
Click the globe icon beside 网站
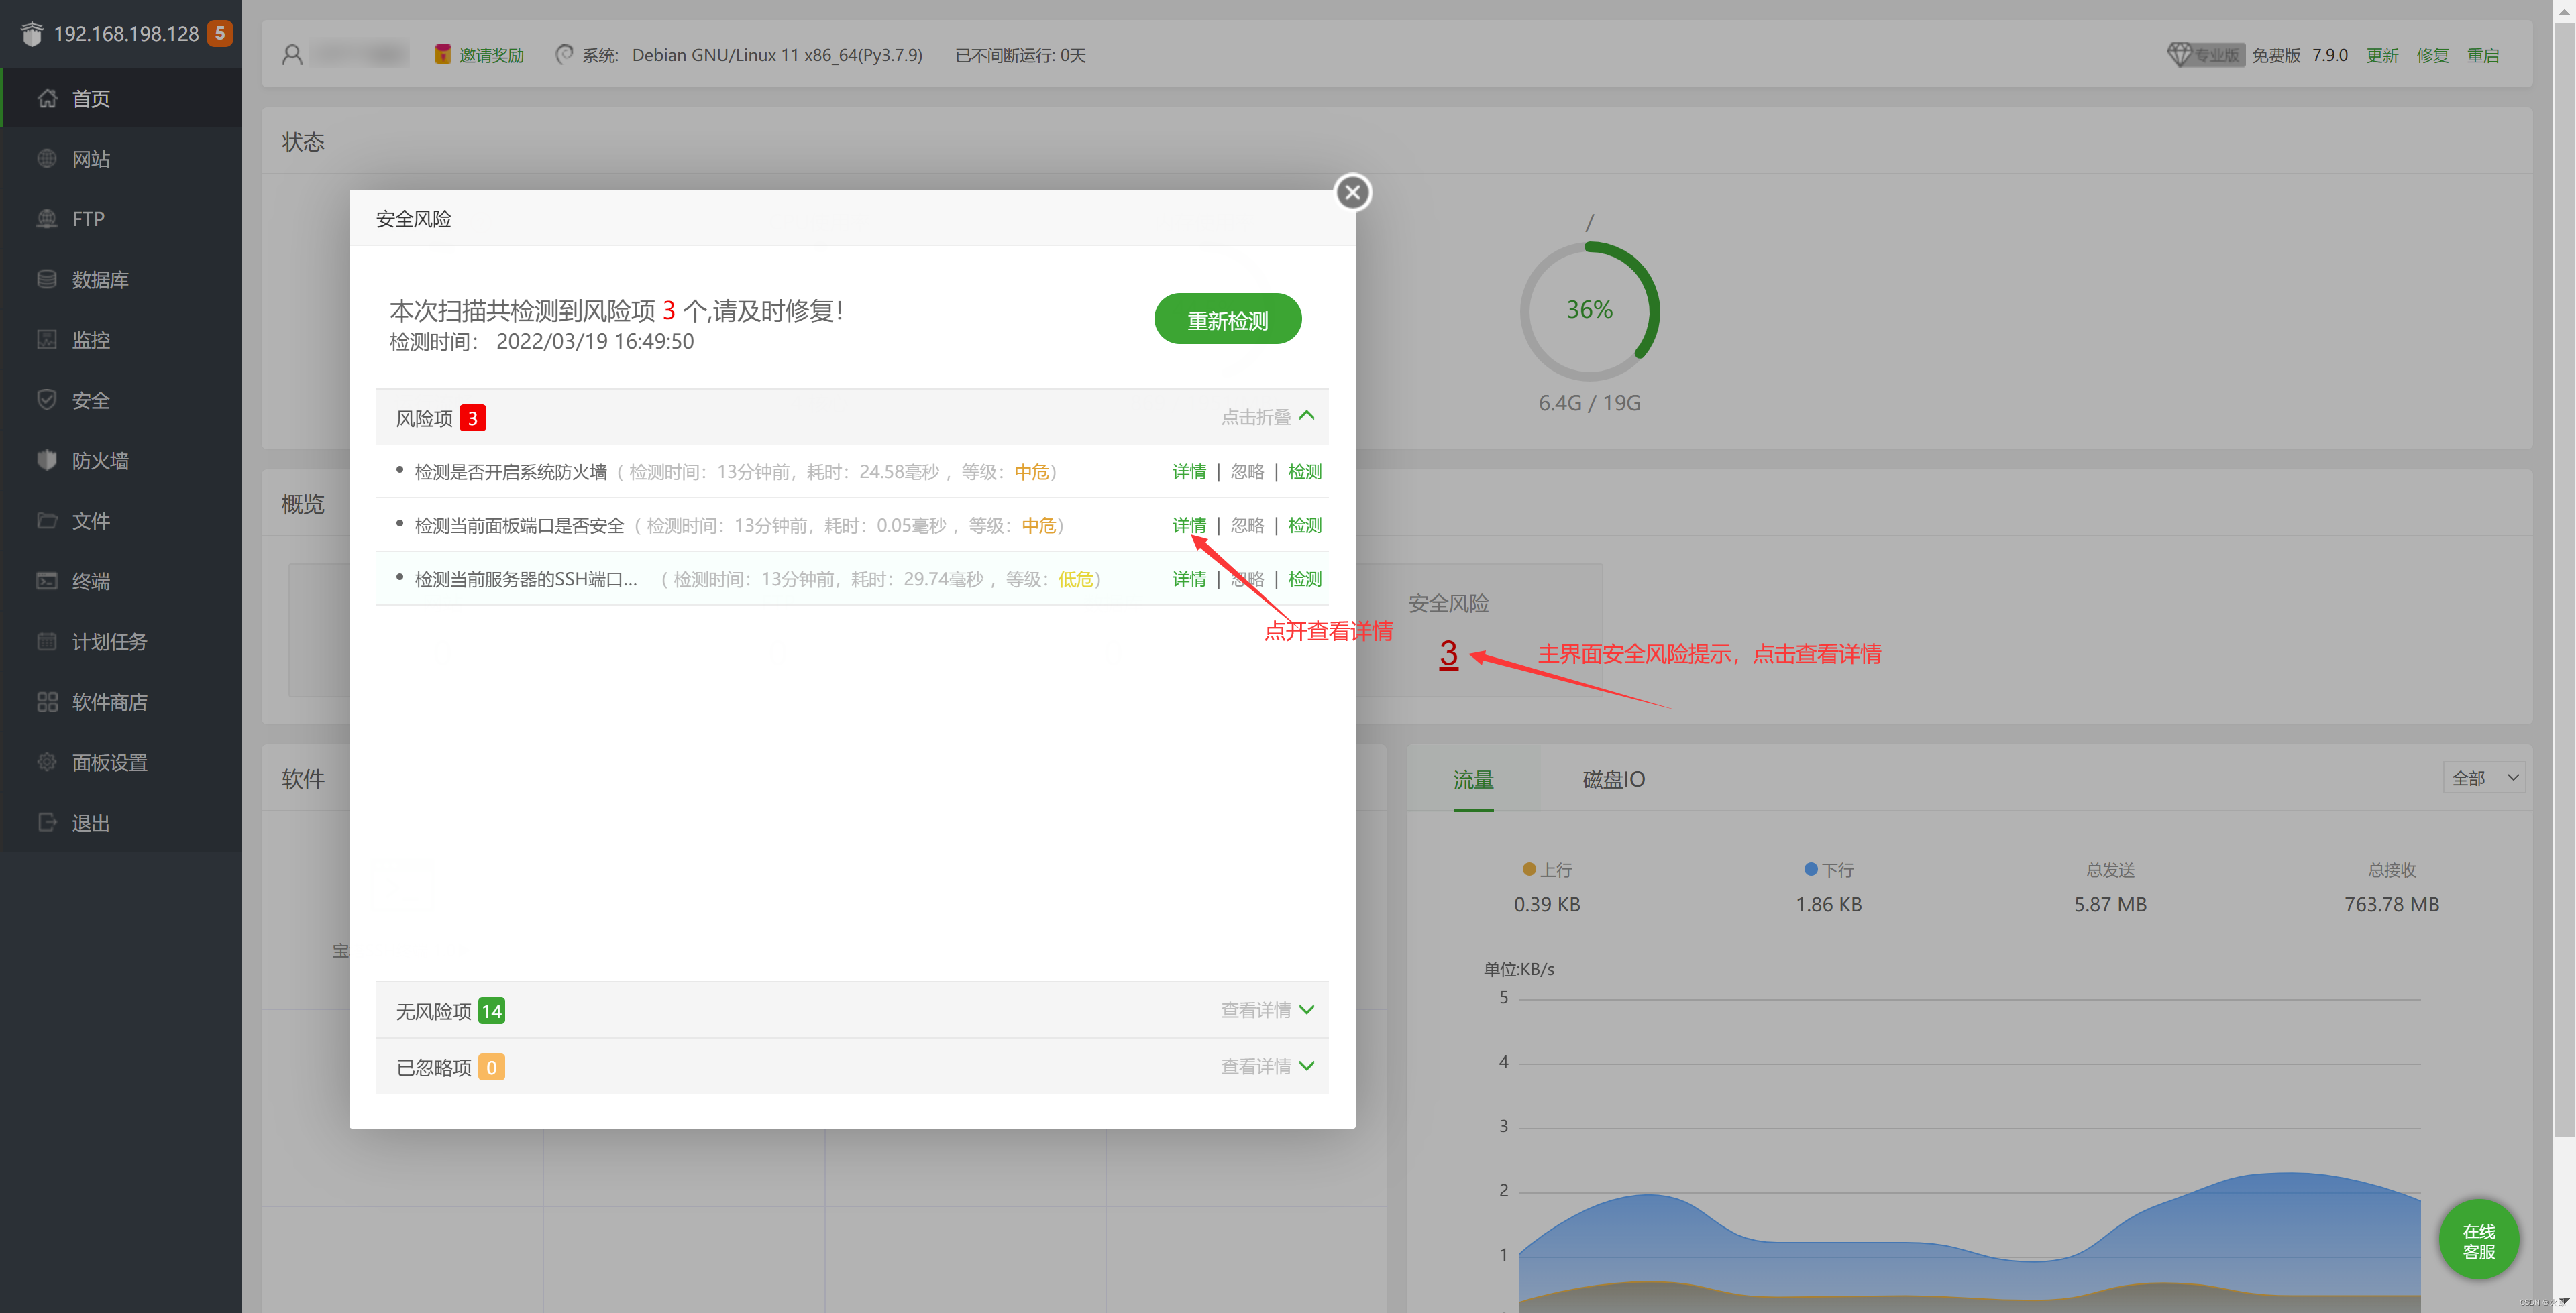pos(47,158)
